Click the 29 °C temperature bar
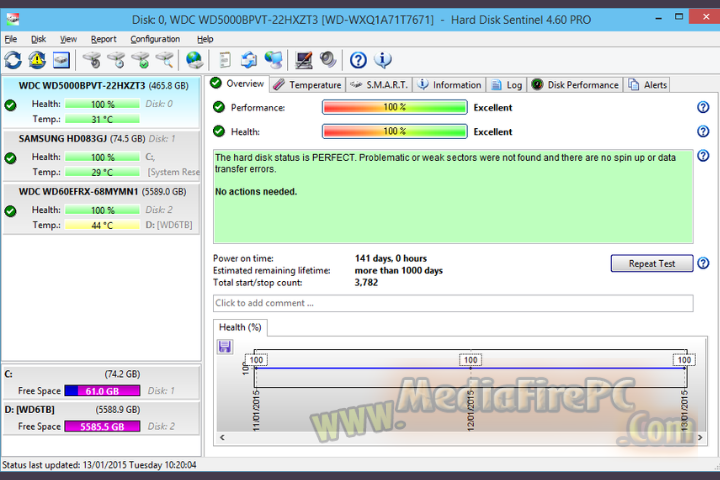This screenshot has width=720, height=480. click(x=102, y=172)
